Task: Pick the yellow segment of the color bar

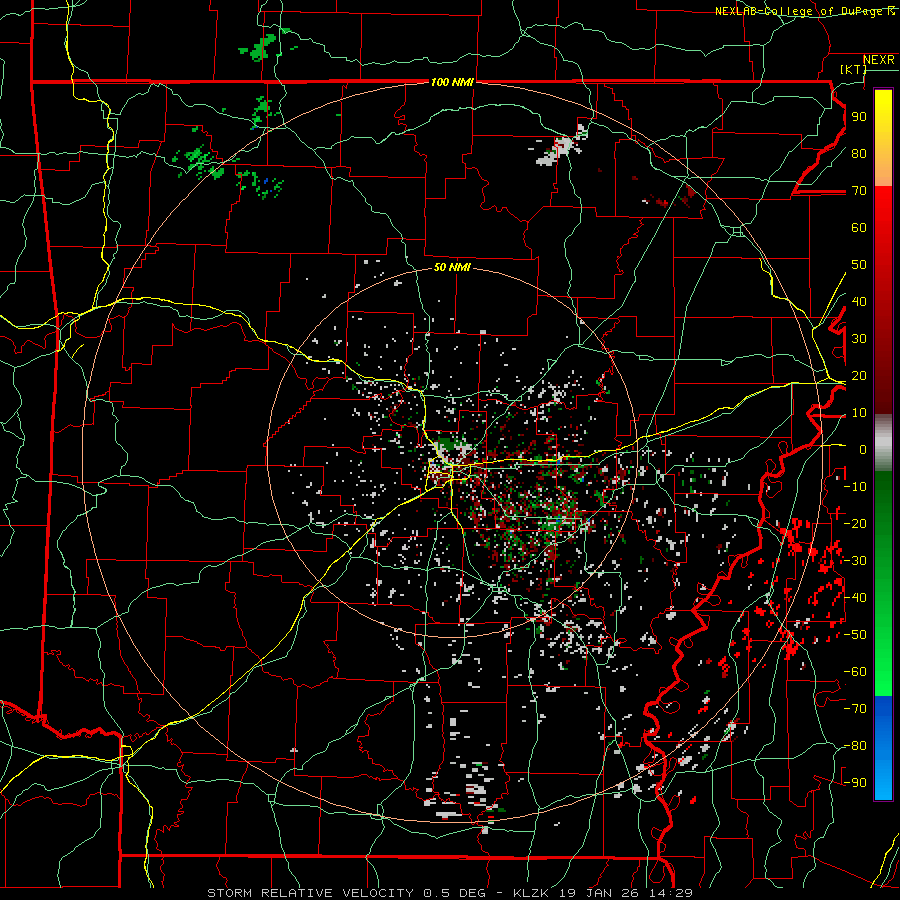Action: [883, 138]
